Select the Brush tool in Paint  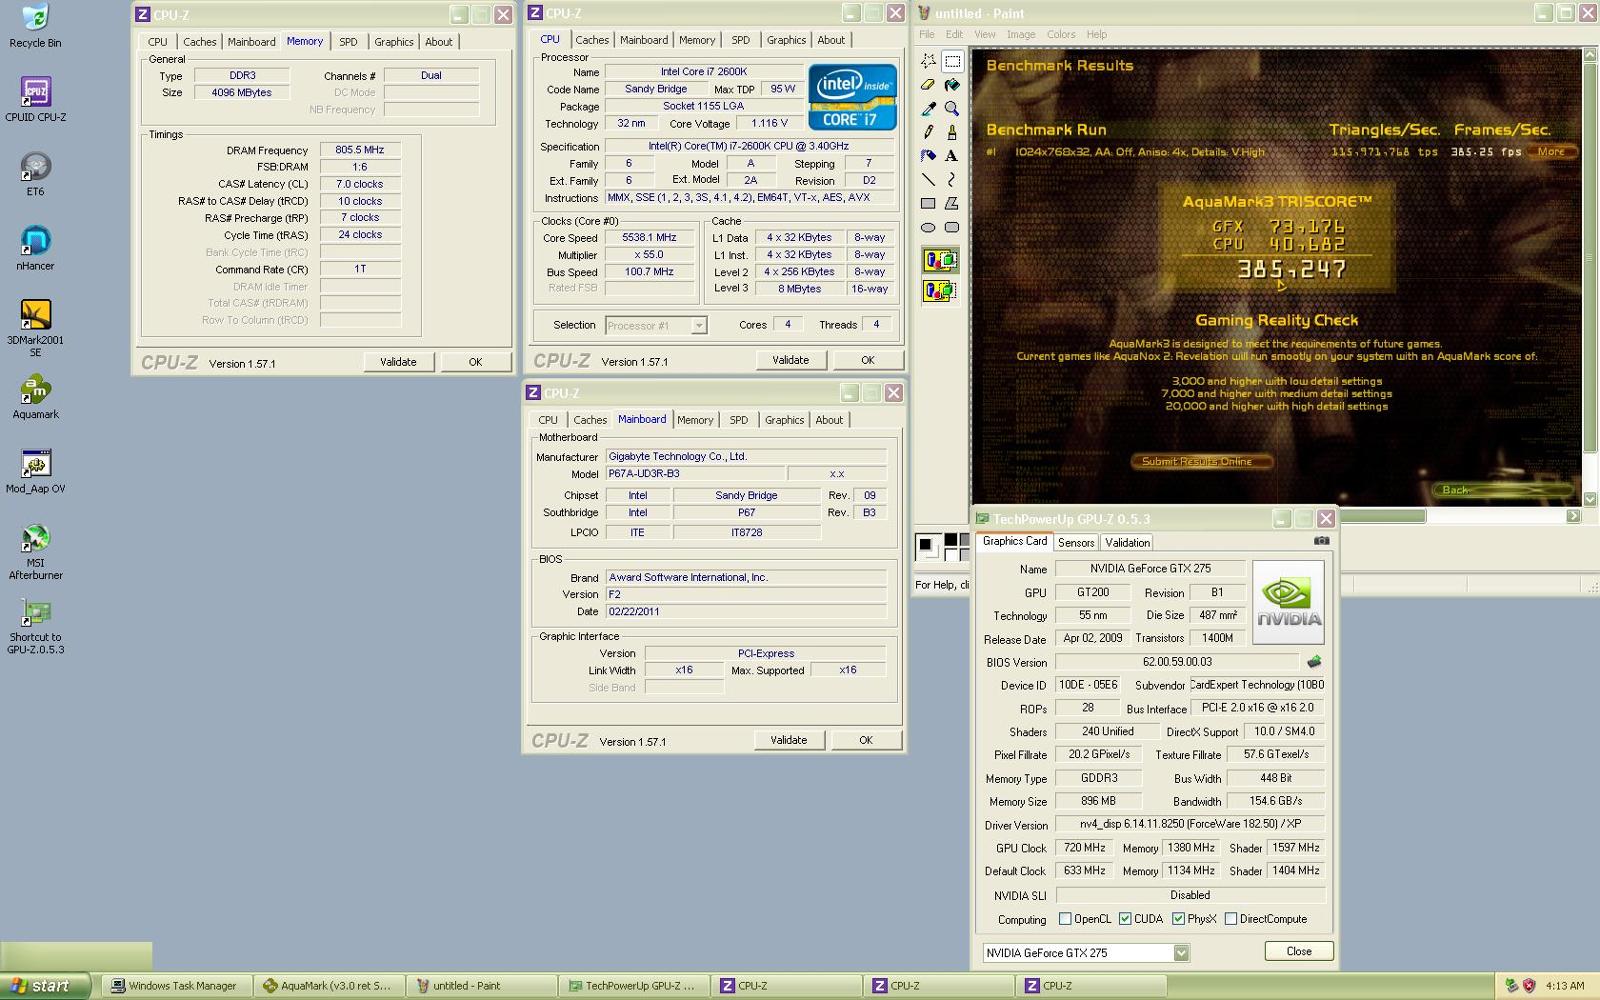pos(952,132)
